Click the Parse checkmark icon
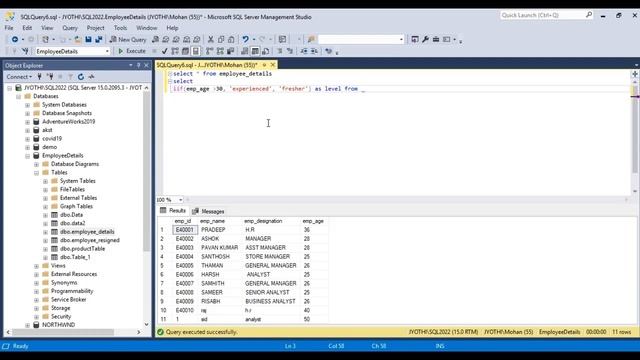This screenshot has height=360, width=640. click(164, 51)
